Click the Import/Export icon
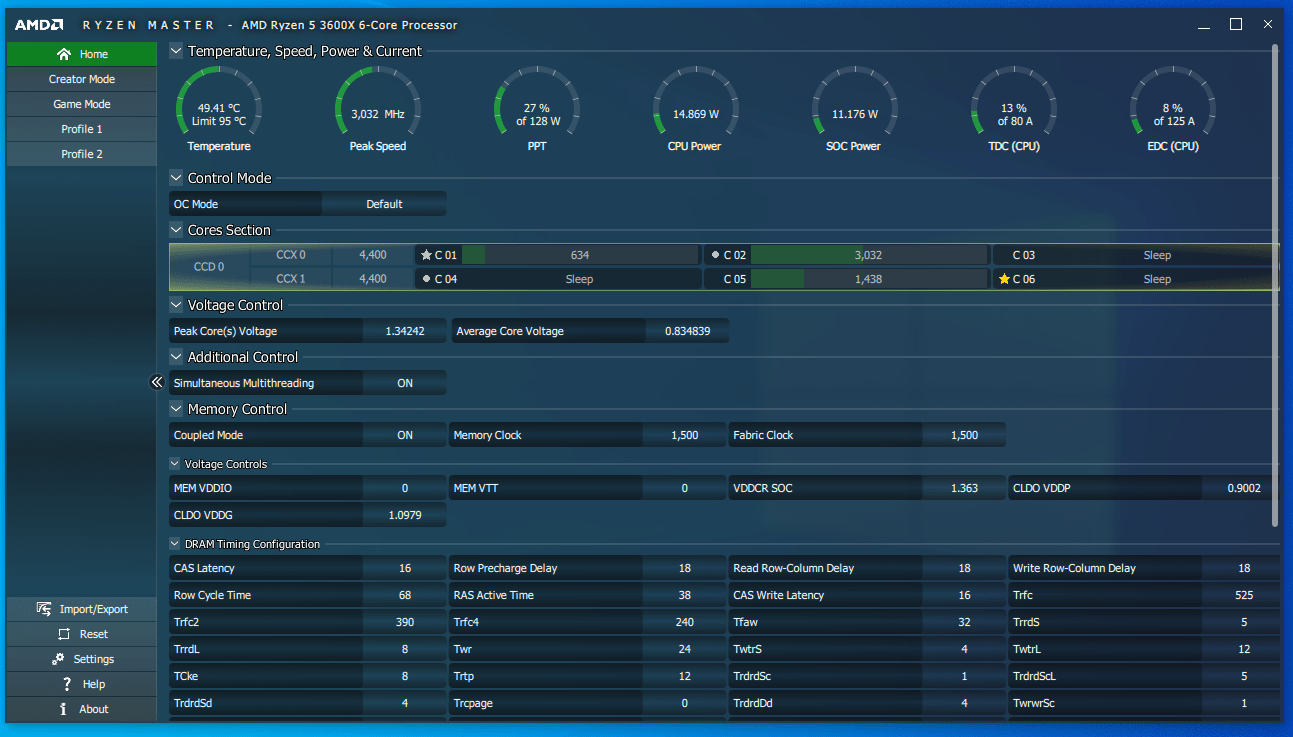1293x737 pixels. [43, 609]
